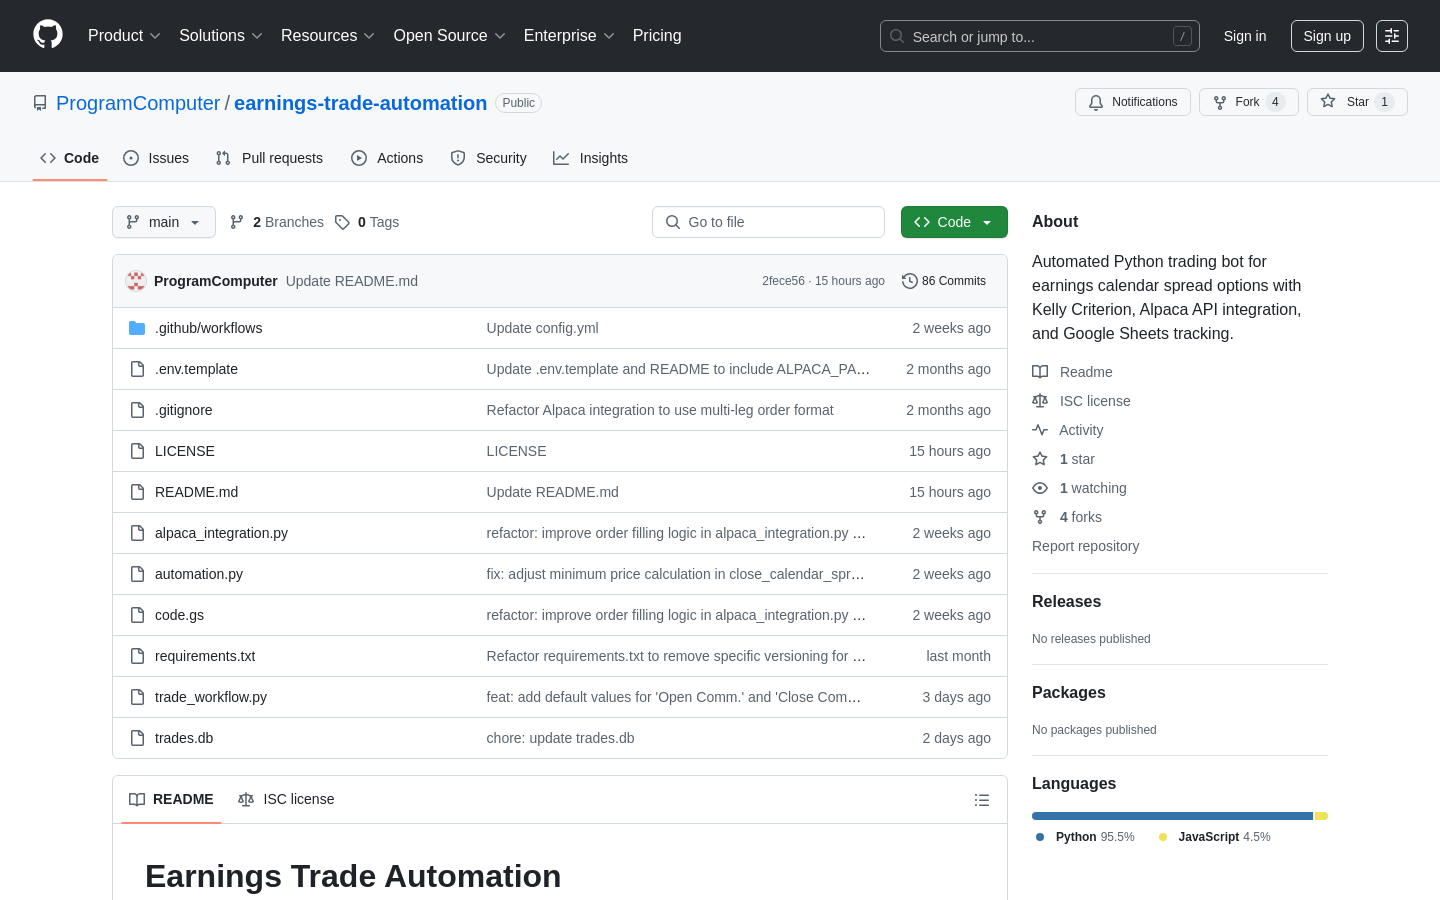Open the ProgramComputer owner link
The image size is (1440, 900).
tap(138, 103)
